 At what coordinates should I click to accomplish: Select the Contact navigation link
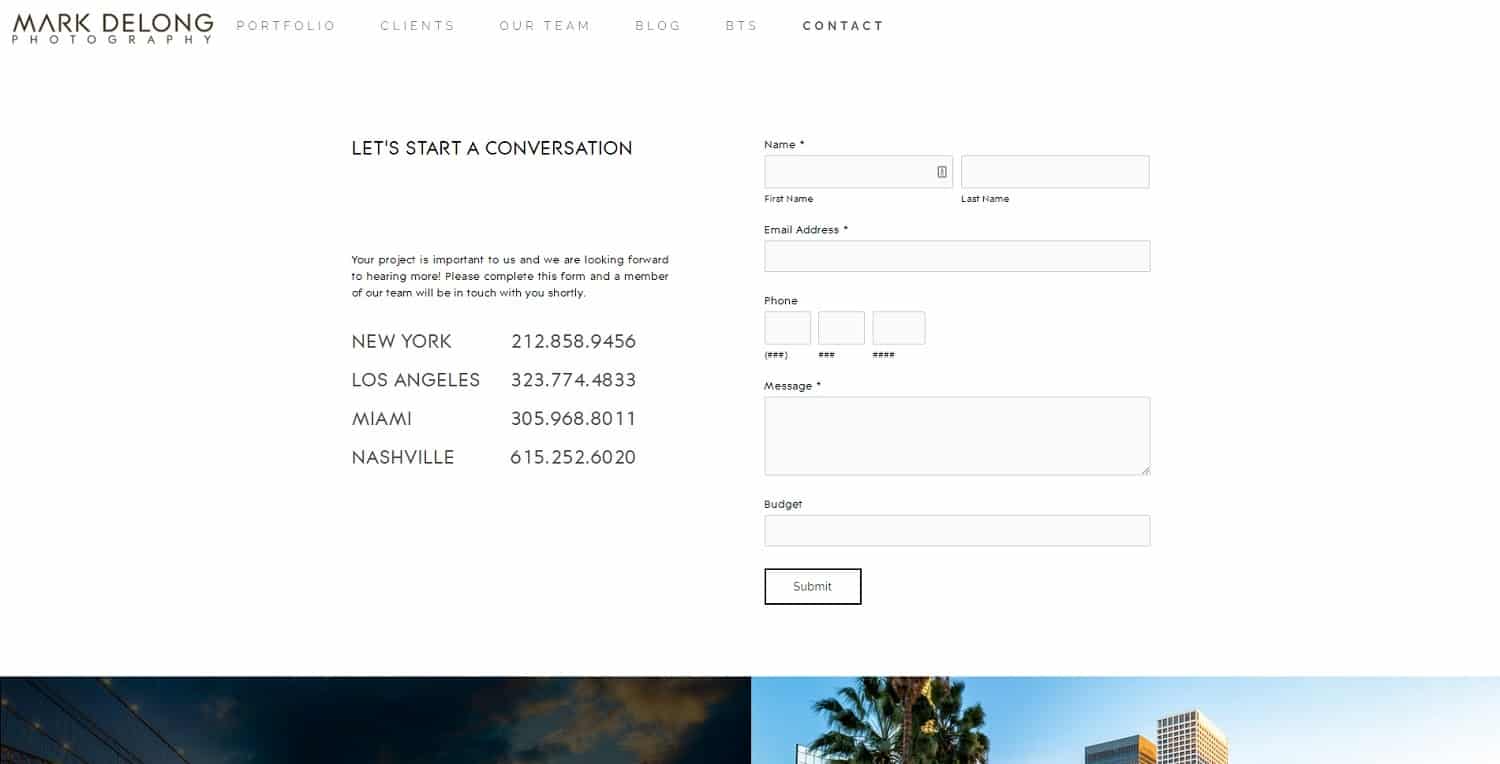(843, 26)
